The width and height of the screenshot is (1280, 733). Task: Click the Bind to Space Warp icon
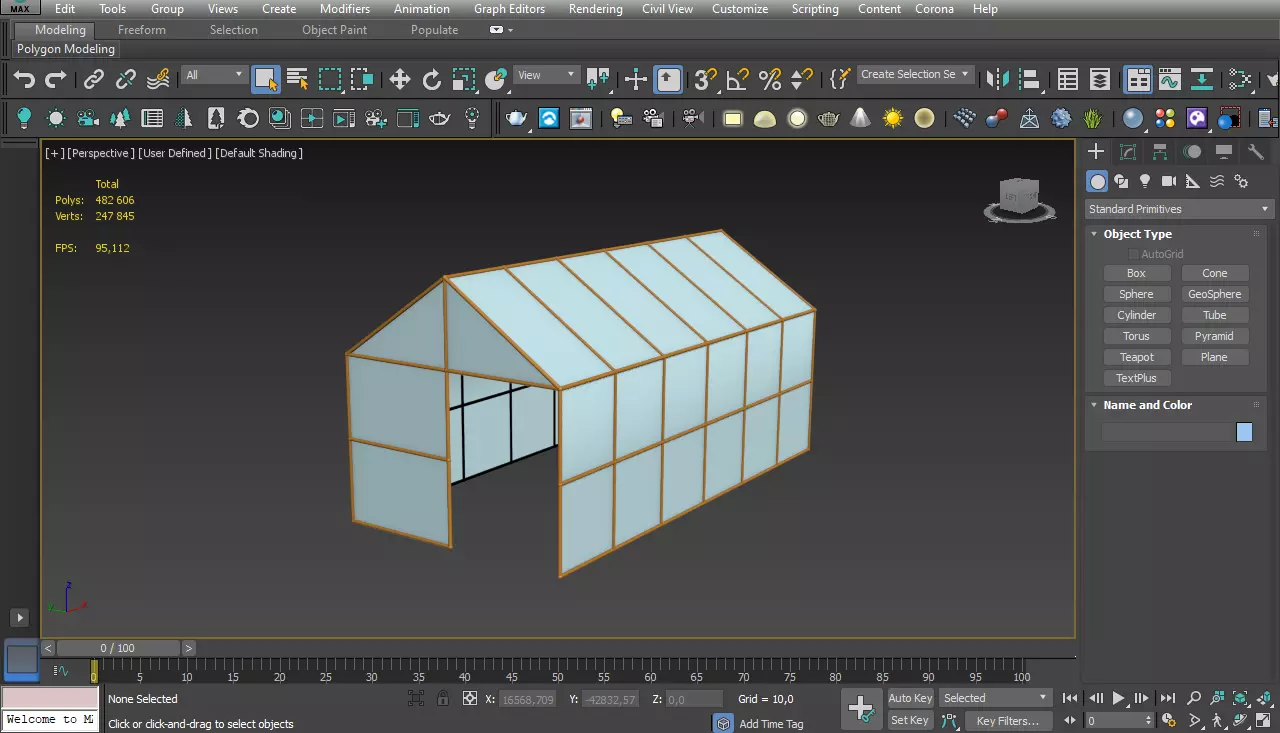click(x=158, y=79)
